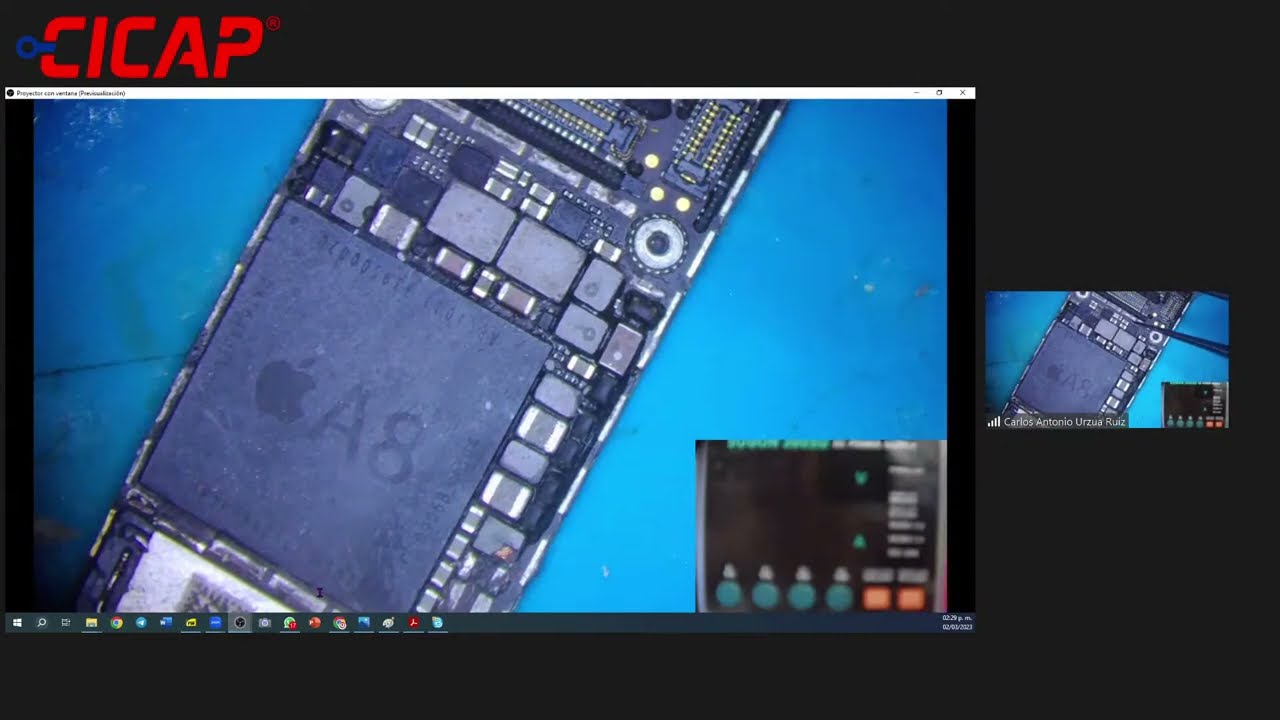Switch to Zoom in the taskbar

pos(215,623)
